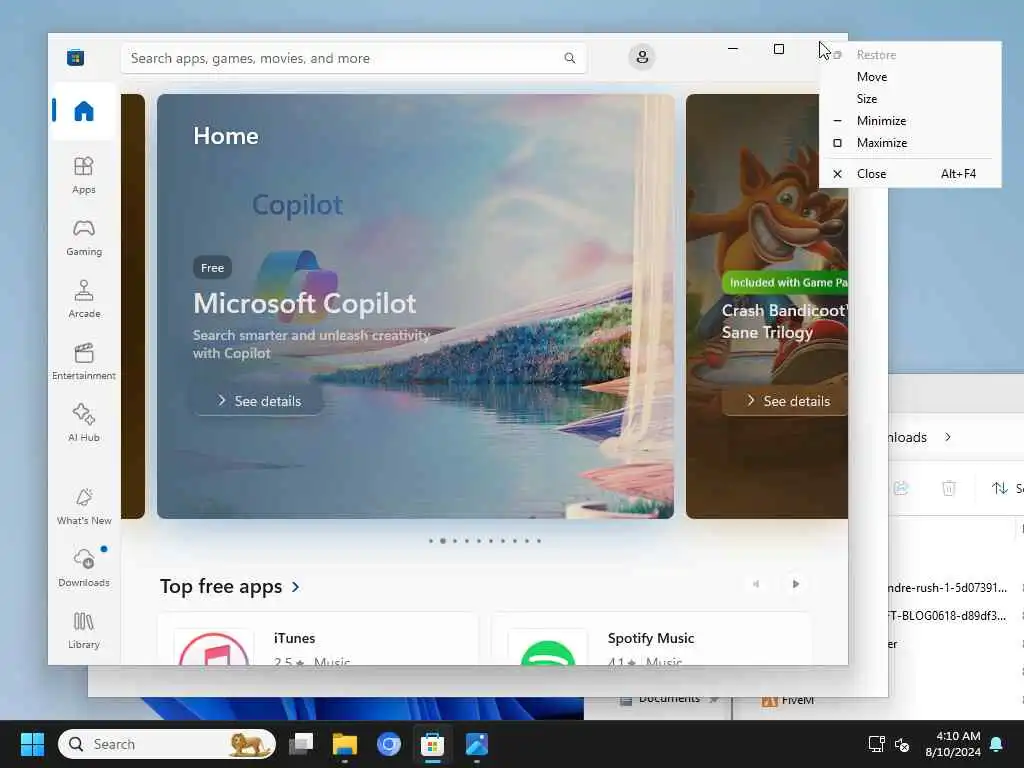Open the Home tab in Store sidebar
The width and height of the screenshot is (1024, 768).
click(84, 111)
